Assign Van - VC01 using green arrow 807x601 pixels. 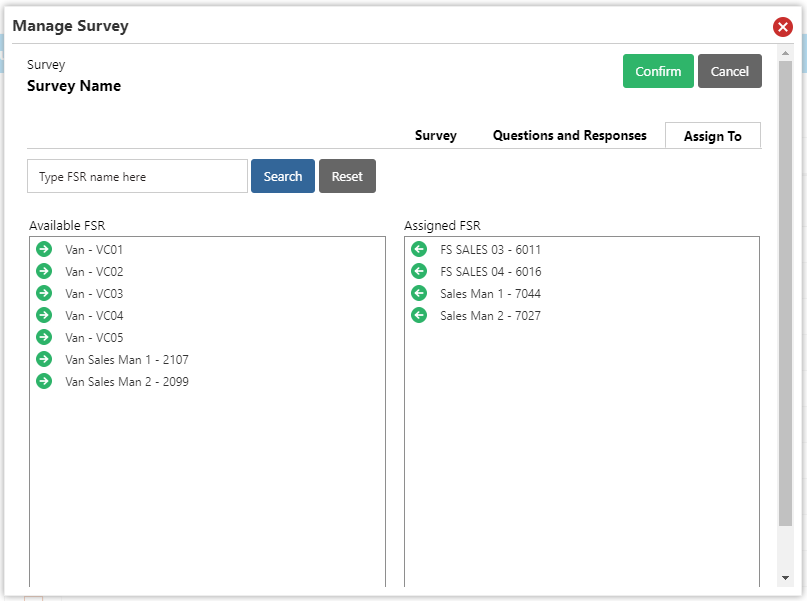coord(44,249)
